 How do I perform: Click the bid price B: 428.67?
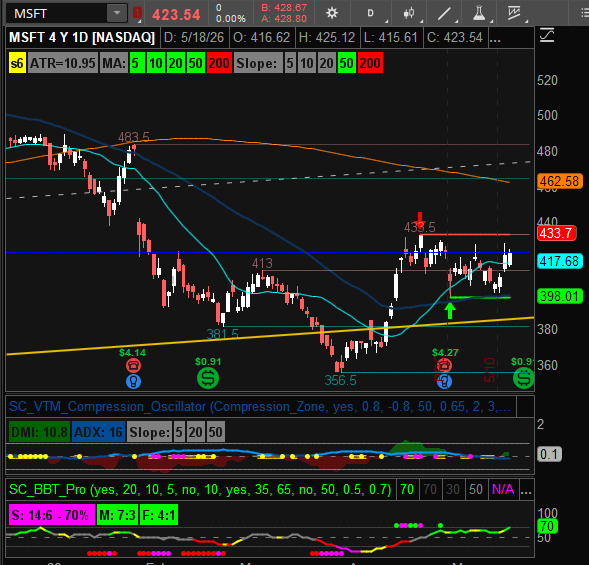tap(284, 8)
